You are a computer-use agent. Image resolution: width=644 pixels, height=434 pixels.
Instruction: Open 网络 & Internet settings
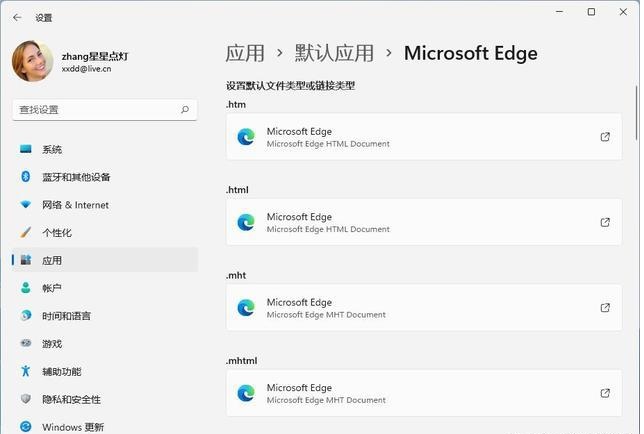coord(105,205)
